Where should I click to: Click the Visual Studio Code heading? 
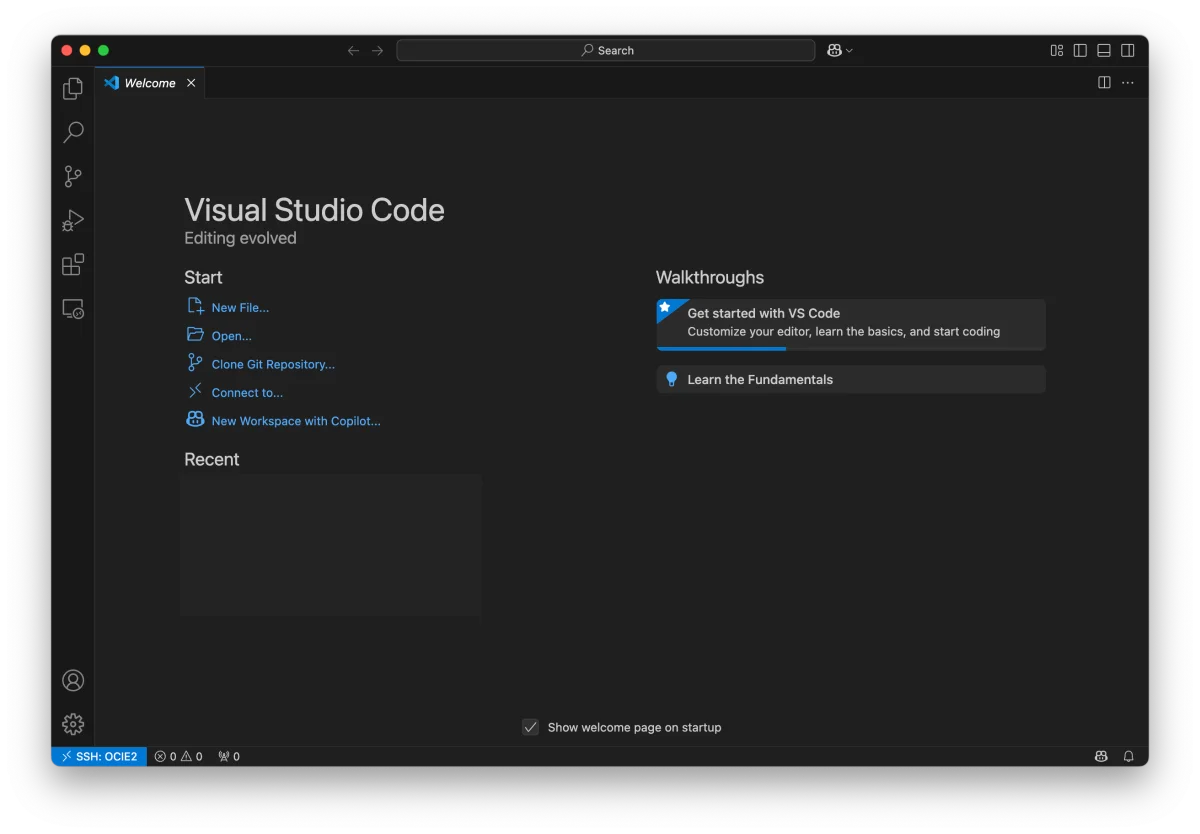point(314,210)
